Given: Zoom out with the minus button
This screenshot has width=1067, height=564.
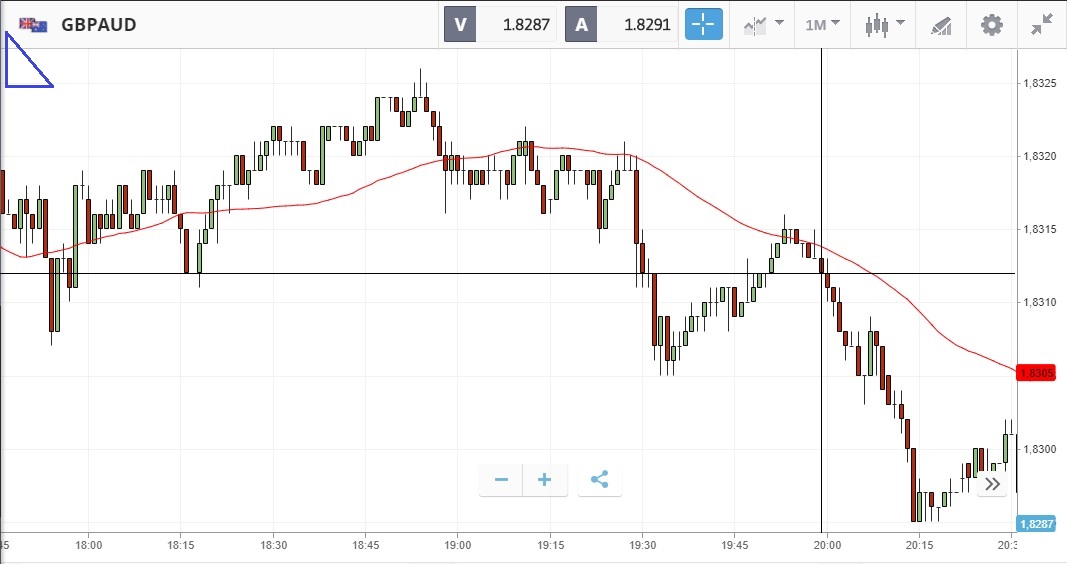Looking at the screenshot, I should pyautogui.click(x=502, y=480).
